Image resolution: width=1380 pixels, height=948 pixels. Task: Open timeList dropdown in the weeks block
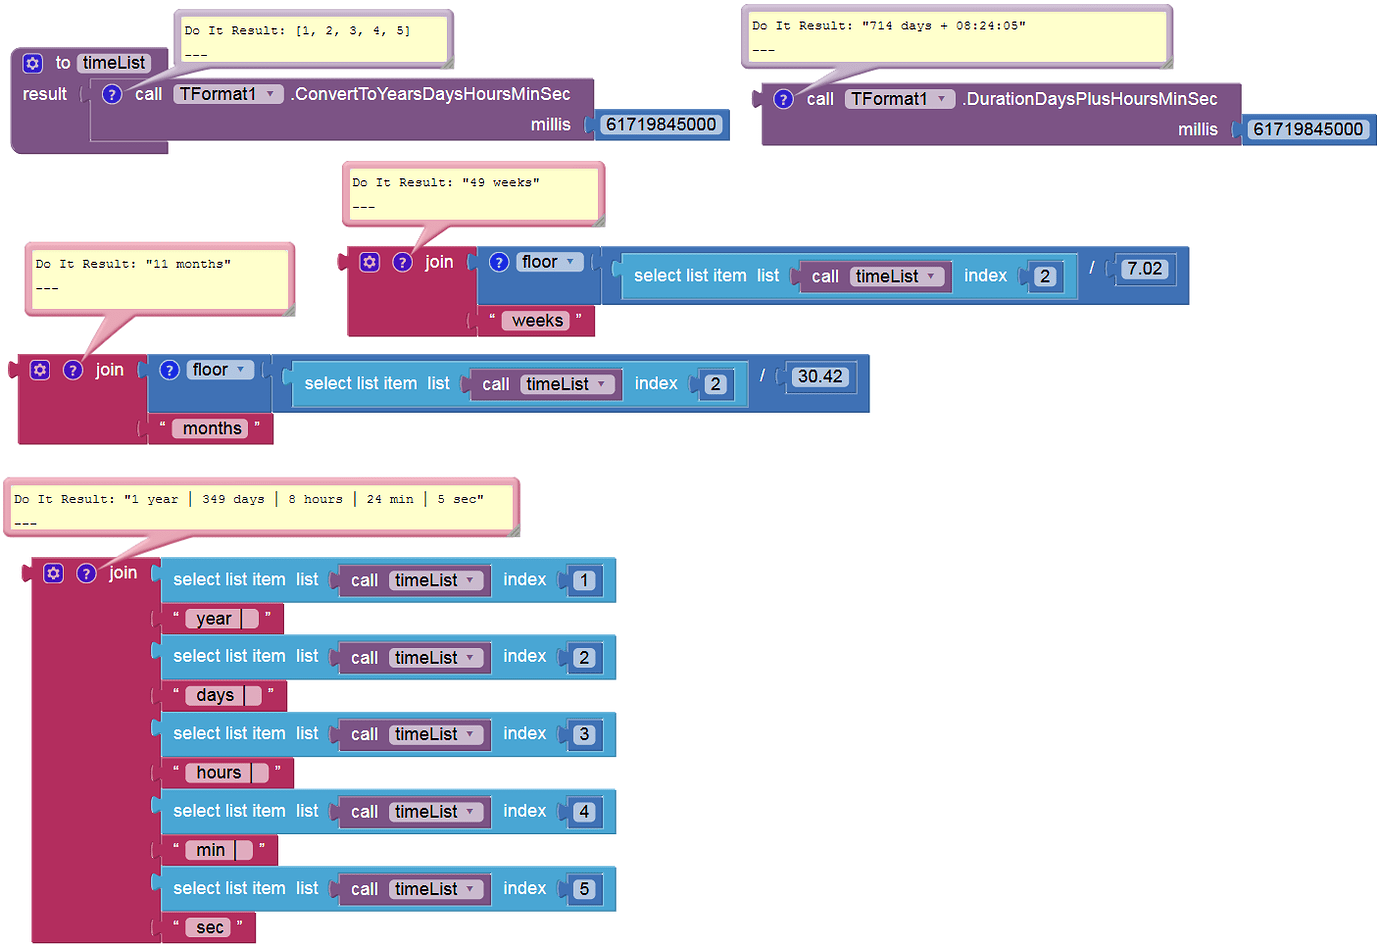coord(897,277)
